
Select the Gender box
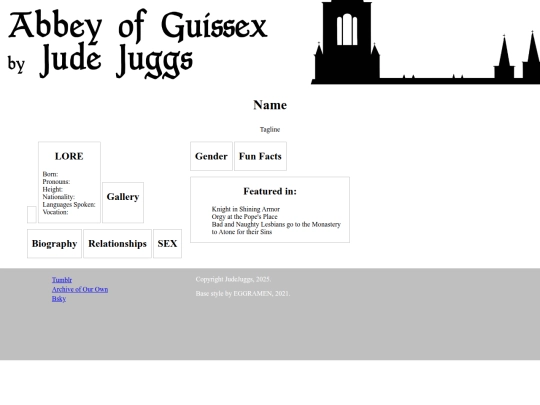[211, 156]
